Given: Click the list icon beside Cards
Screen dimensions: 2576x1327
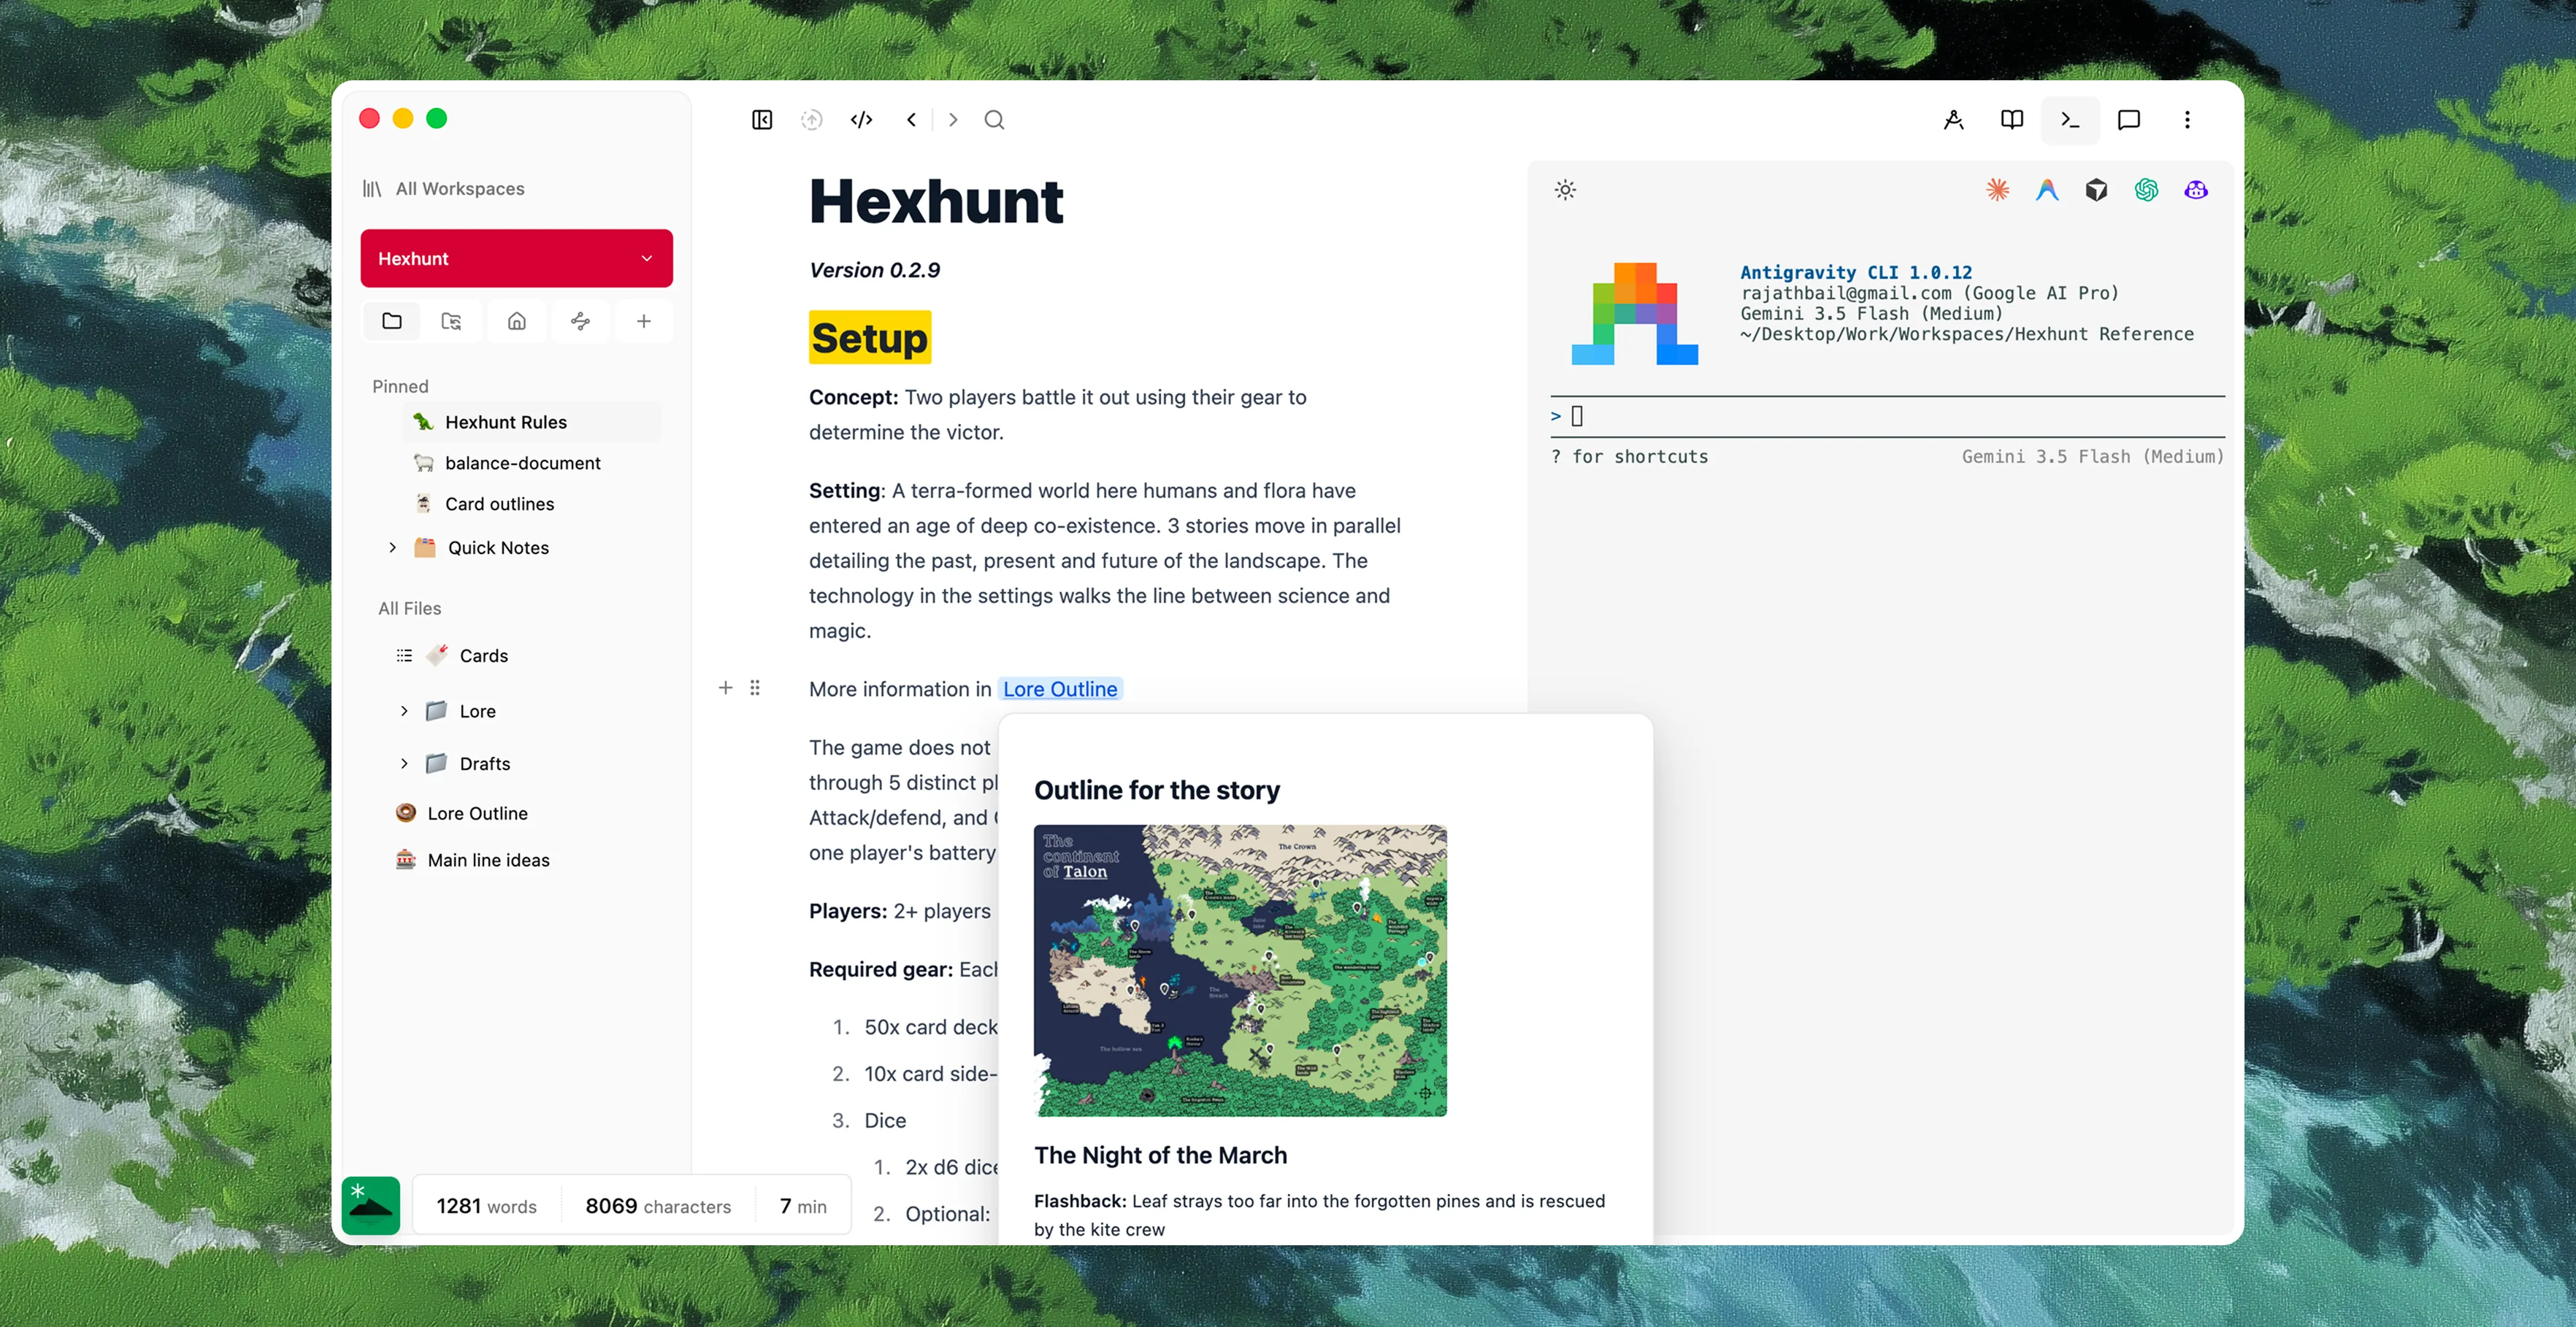Looking at the screenshot, I should [404, 656].
